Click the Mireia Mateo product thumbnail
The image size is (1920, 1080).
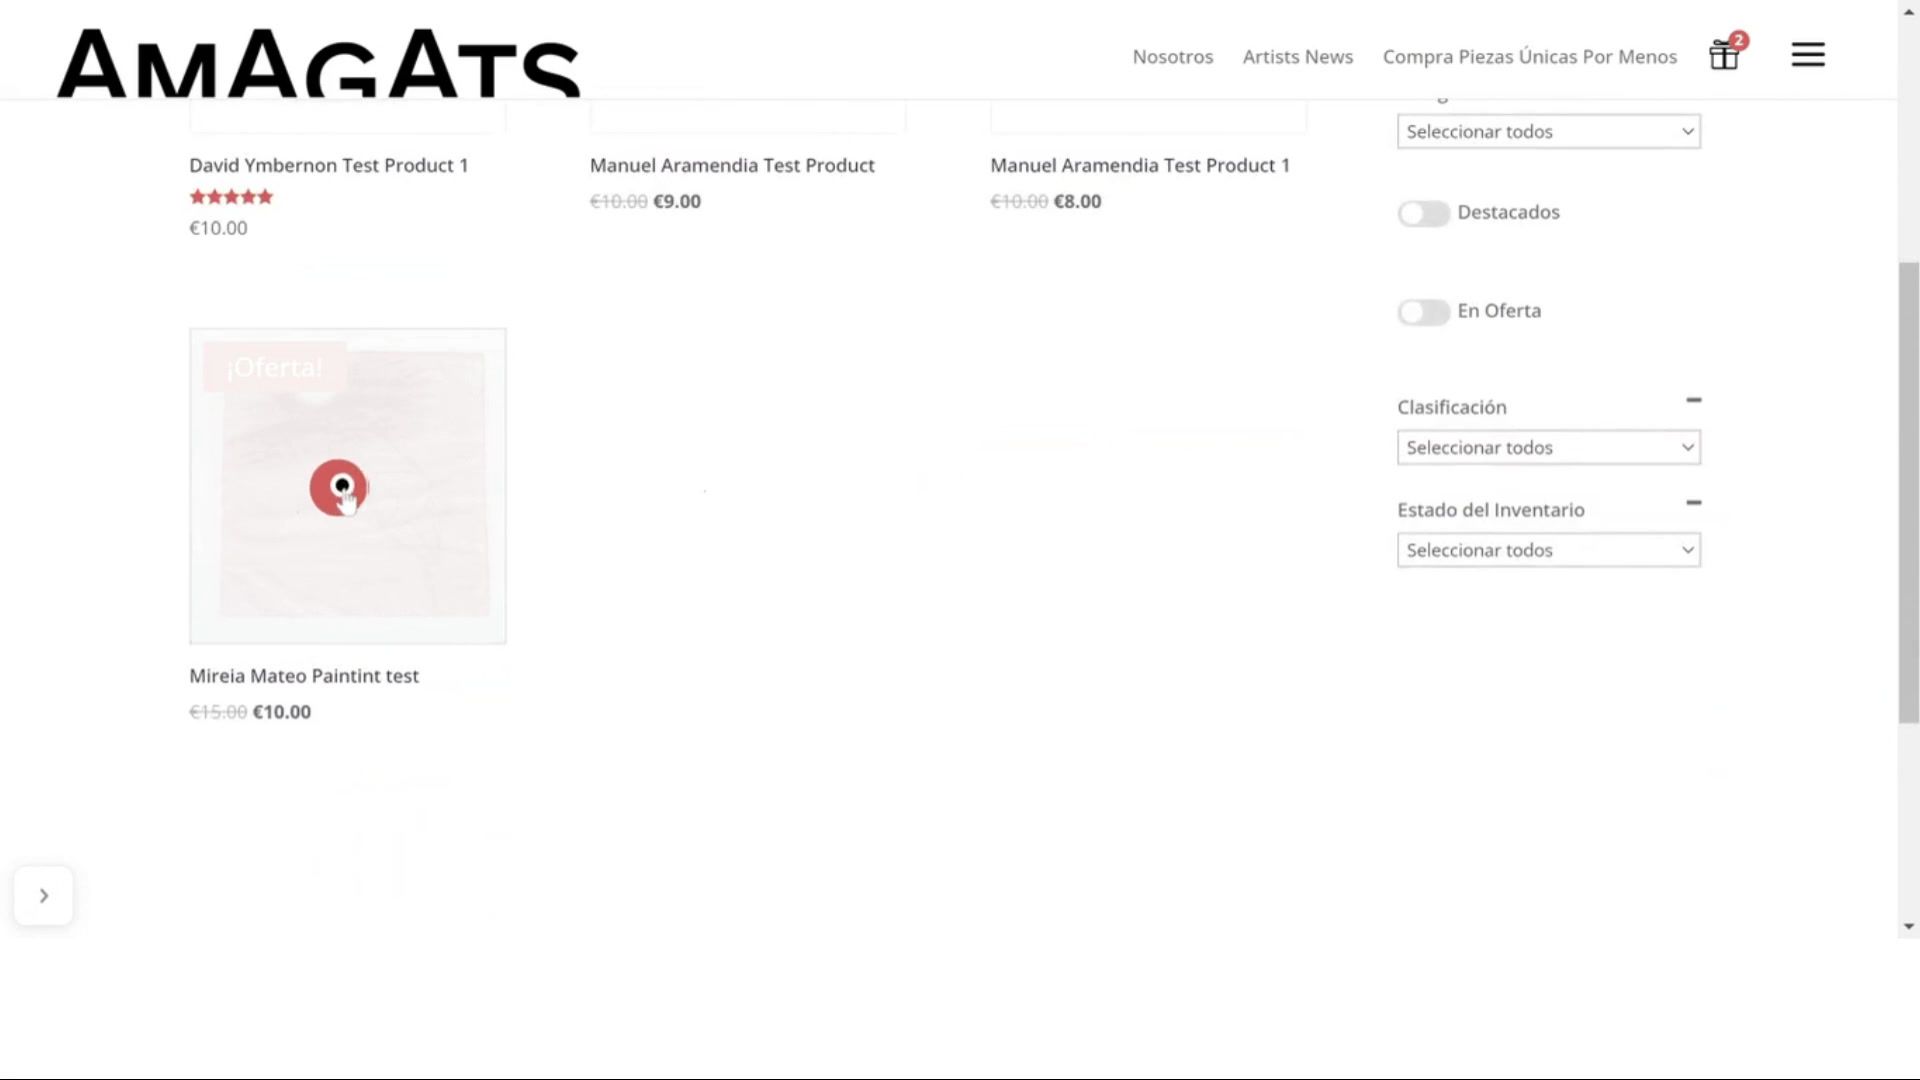pyautogui.click(x=348, y=486)
